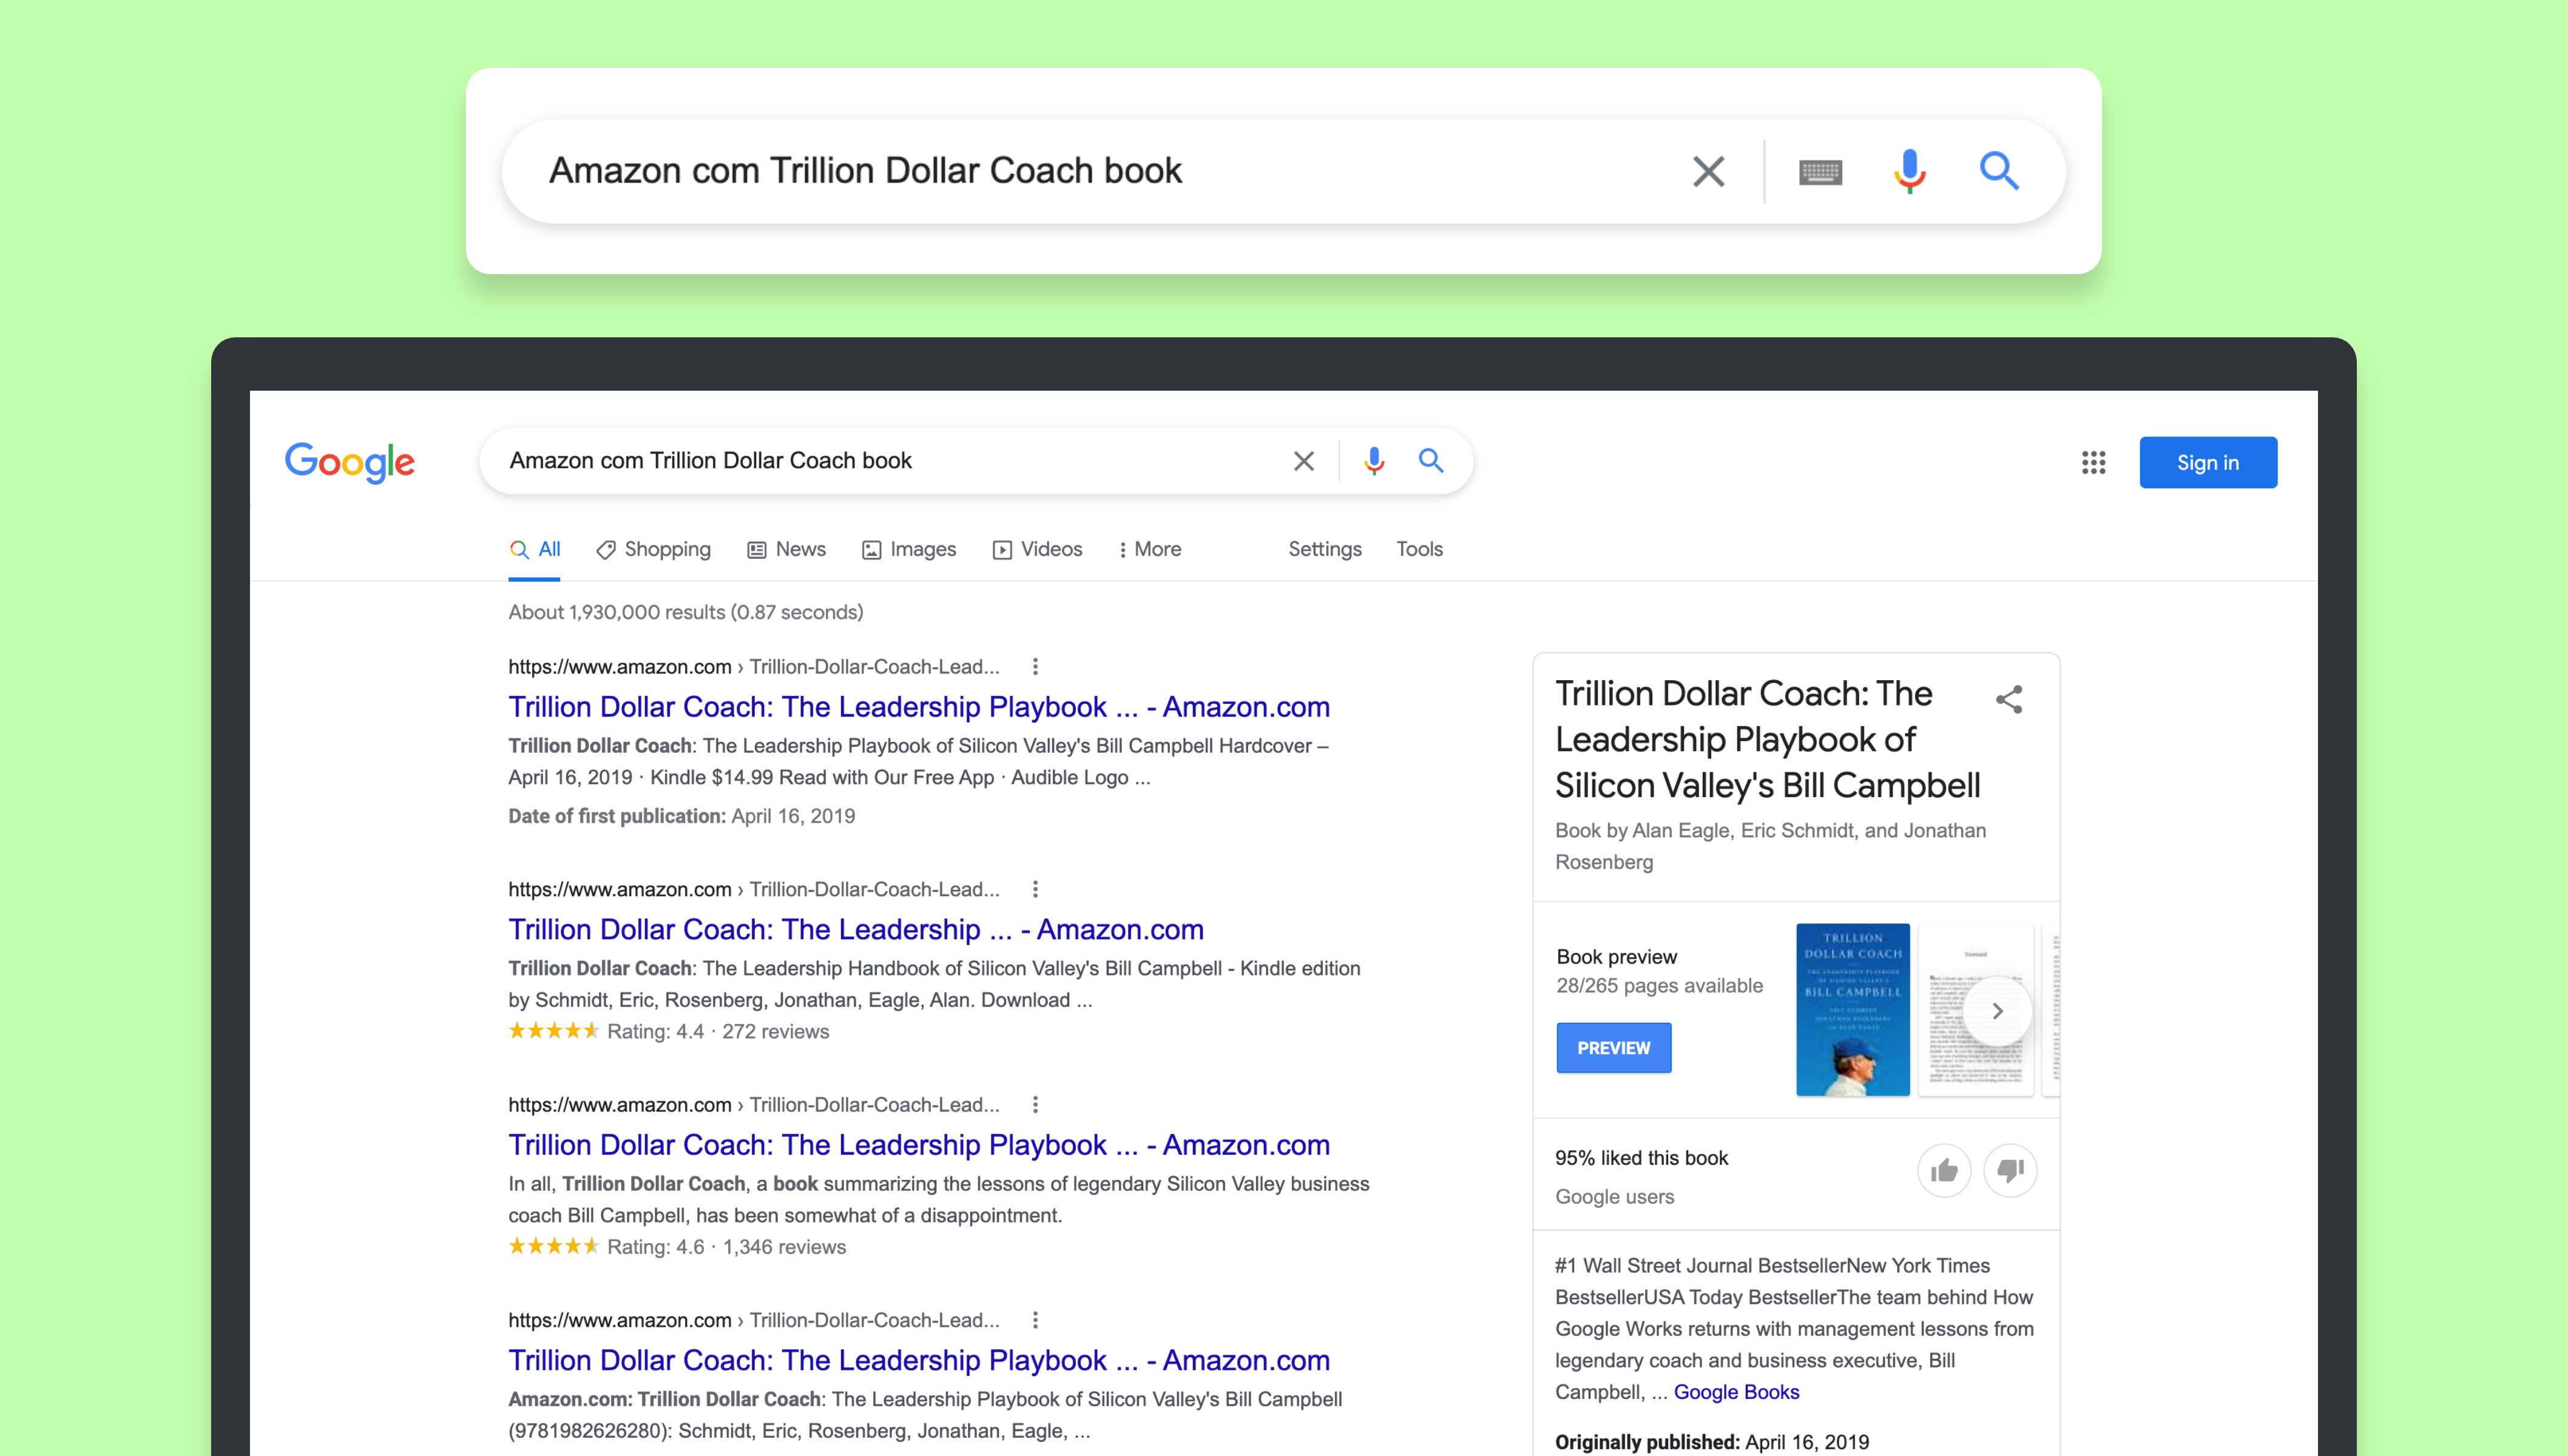Click the blue PREVIEW button
Screen dimensions: 2568x1456
tap(1613, 1048)
